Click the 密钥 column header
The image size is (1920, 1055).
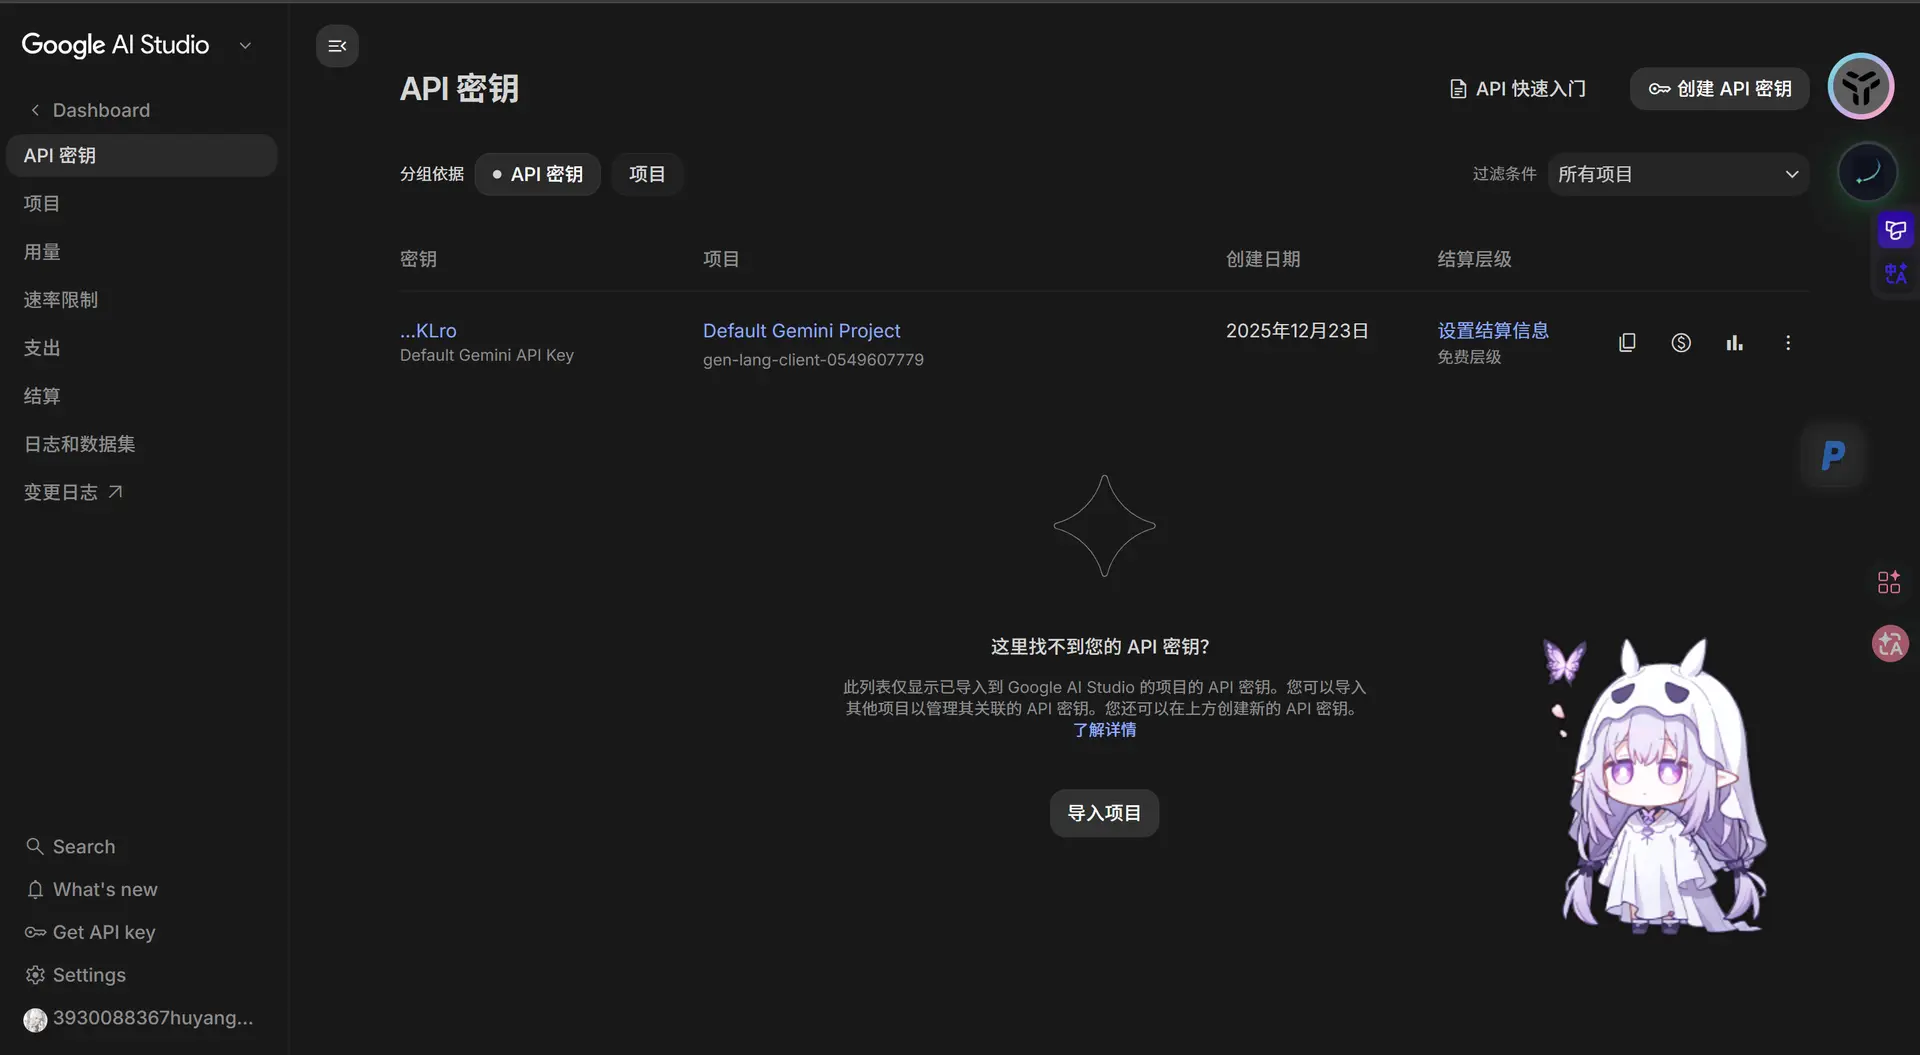coord(418,259)
